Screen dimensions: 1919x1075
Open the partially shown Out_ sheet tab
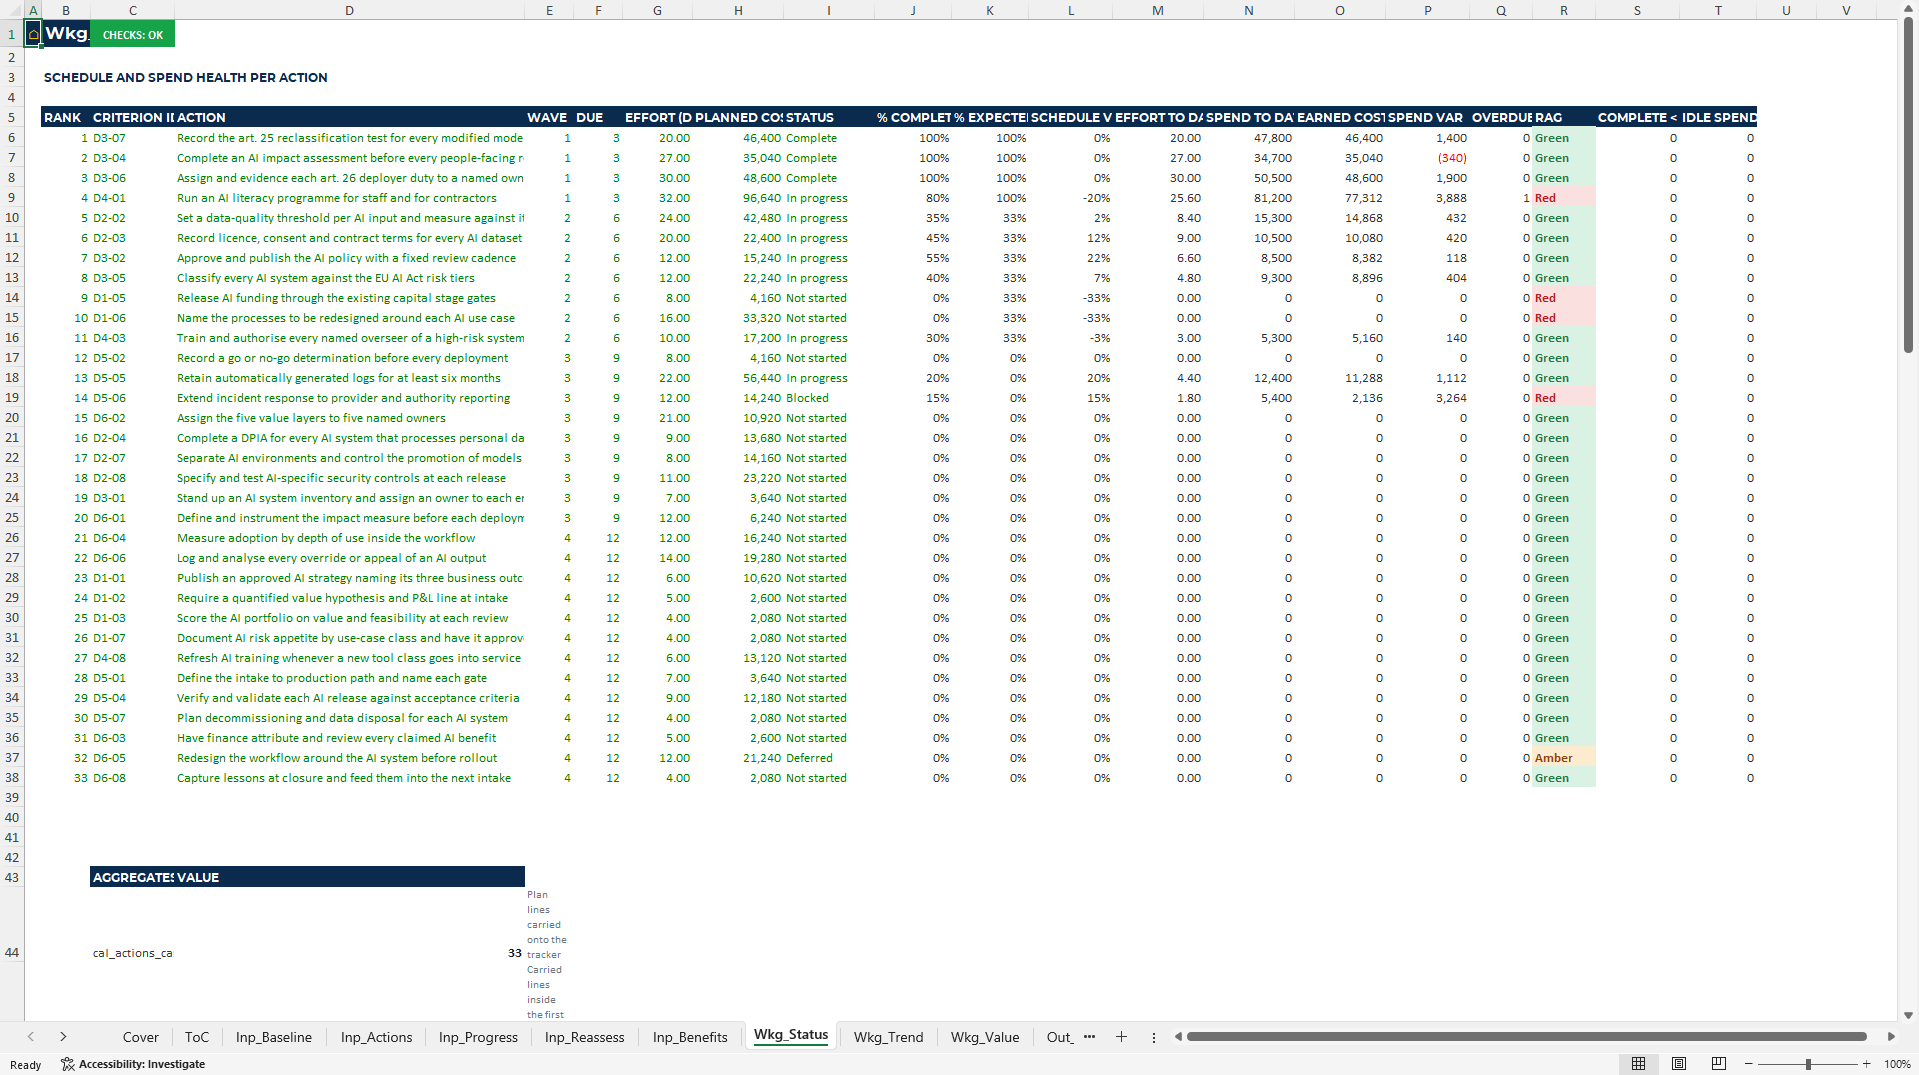point(1059,1037)
